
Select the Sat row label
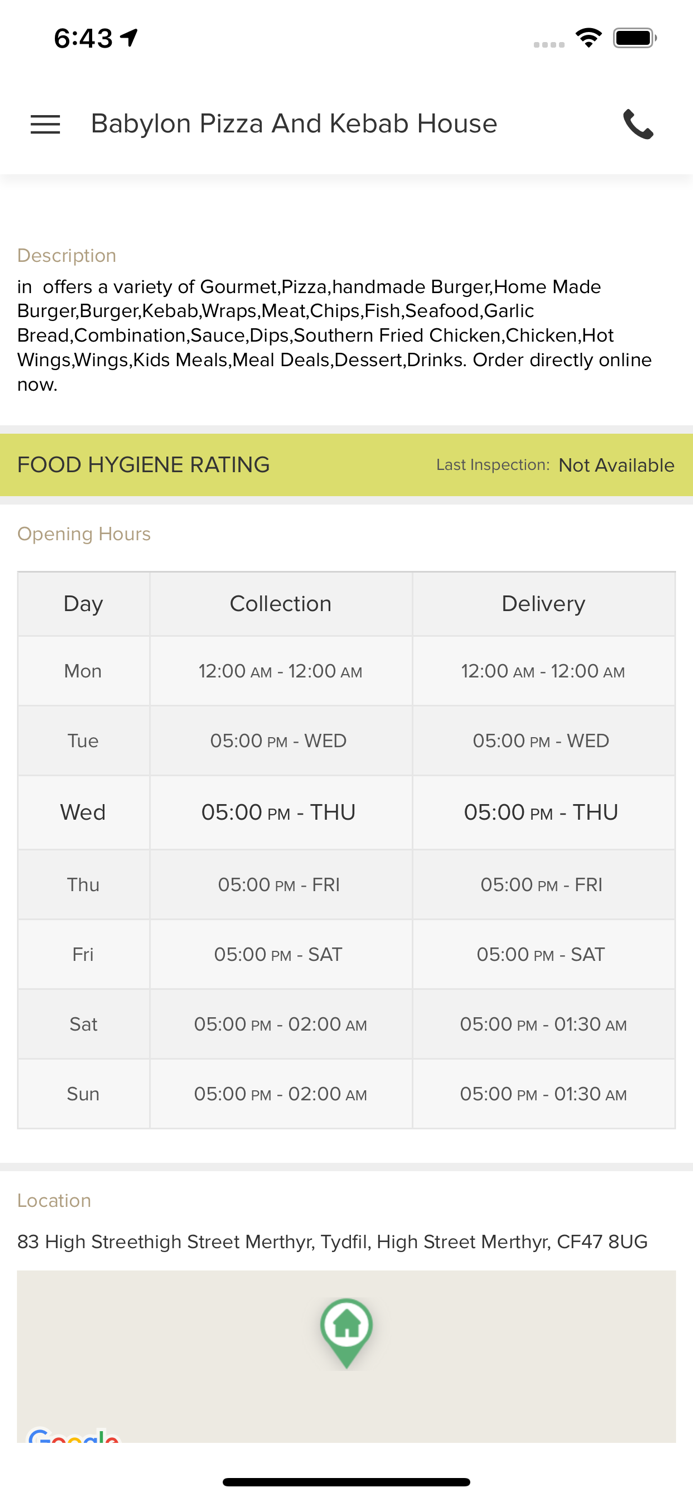(83, 1024)
